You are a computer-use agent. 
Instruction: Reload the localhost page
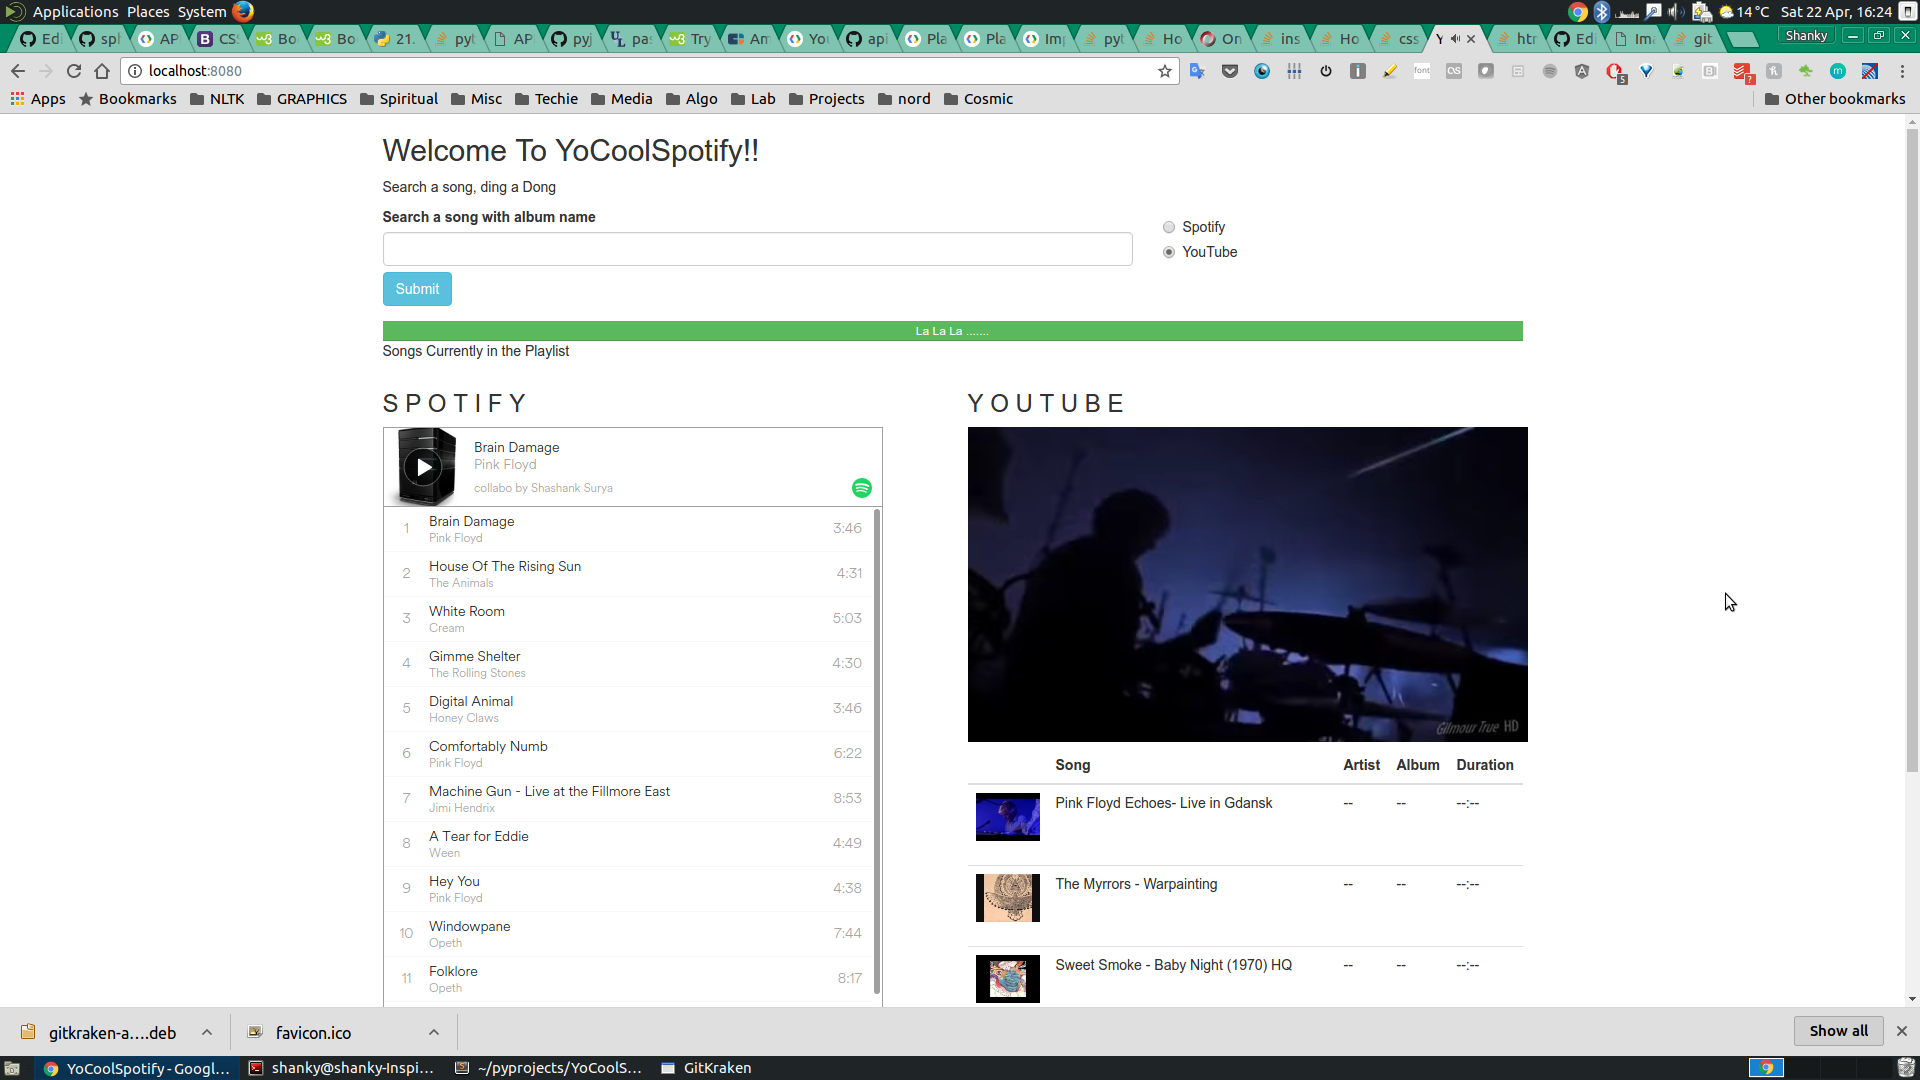click(x=74, y=71)
